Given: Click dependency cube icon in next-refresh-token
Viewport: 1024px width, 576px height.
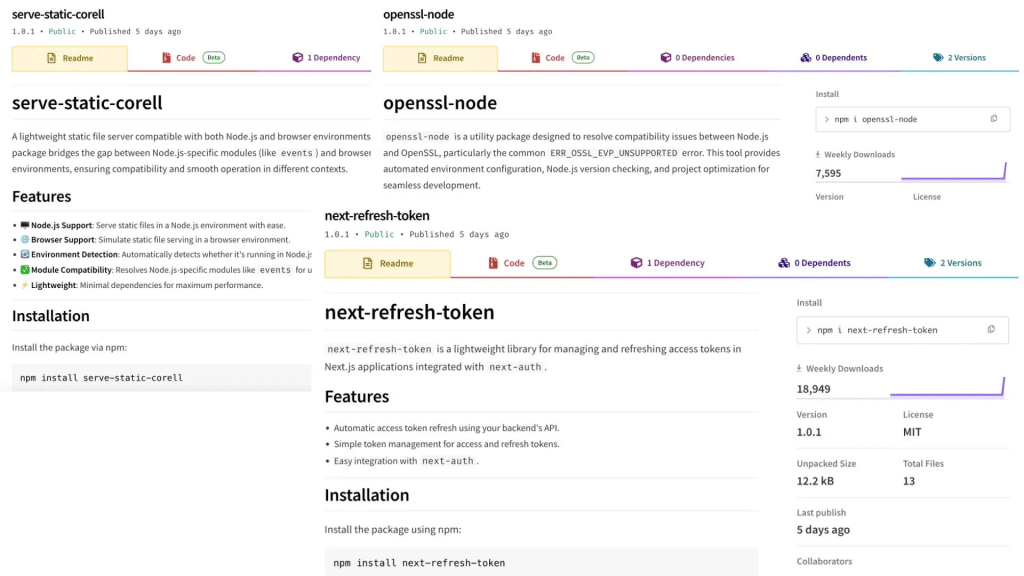Looking at the screenshot, I should [636, 263].
